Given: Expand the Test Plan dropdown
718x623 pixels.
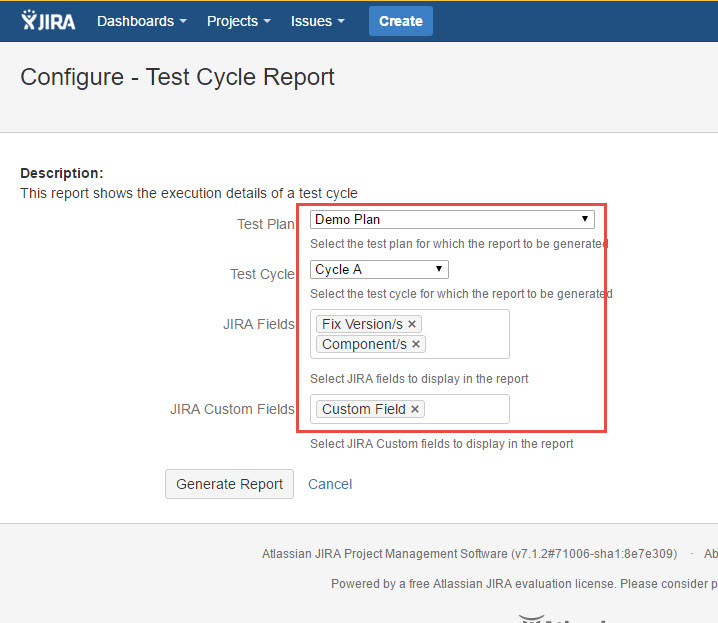Looking at the screenshot, I should click(452, 219).
